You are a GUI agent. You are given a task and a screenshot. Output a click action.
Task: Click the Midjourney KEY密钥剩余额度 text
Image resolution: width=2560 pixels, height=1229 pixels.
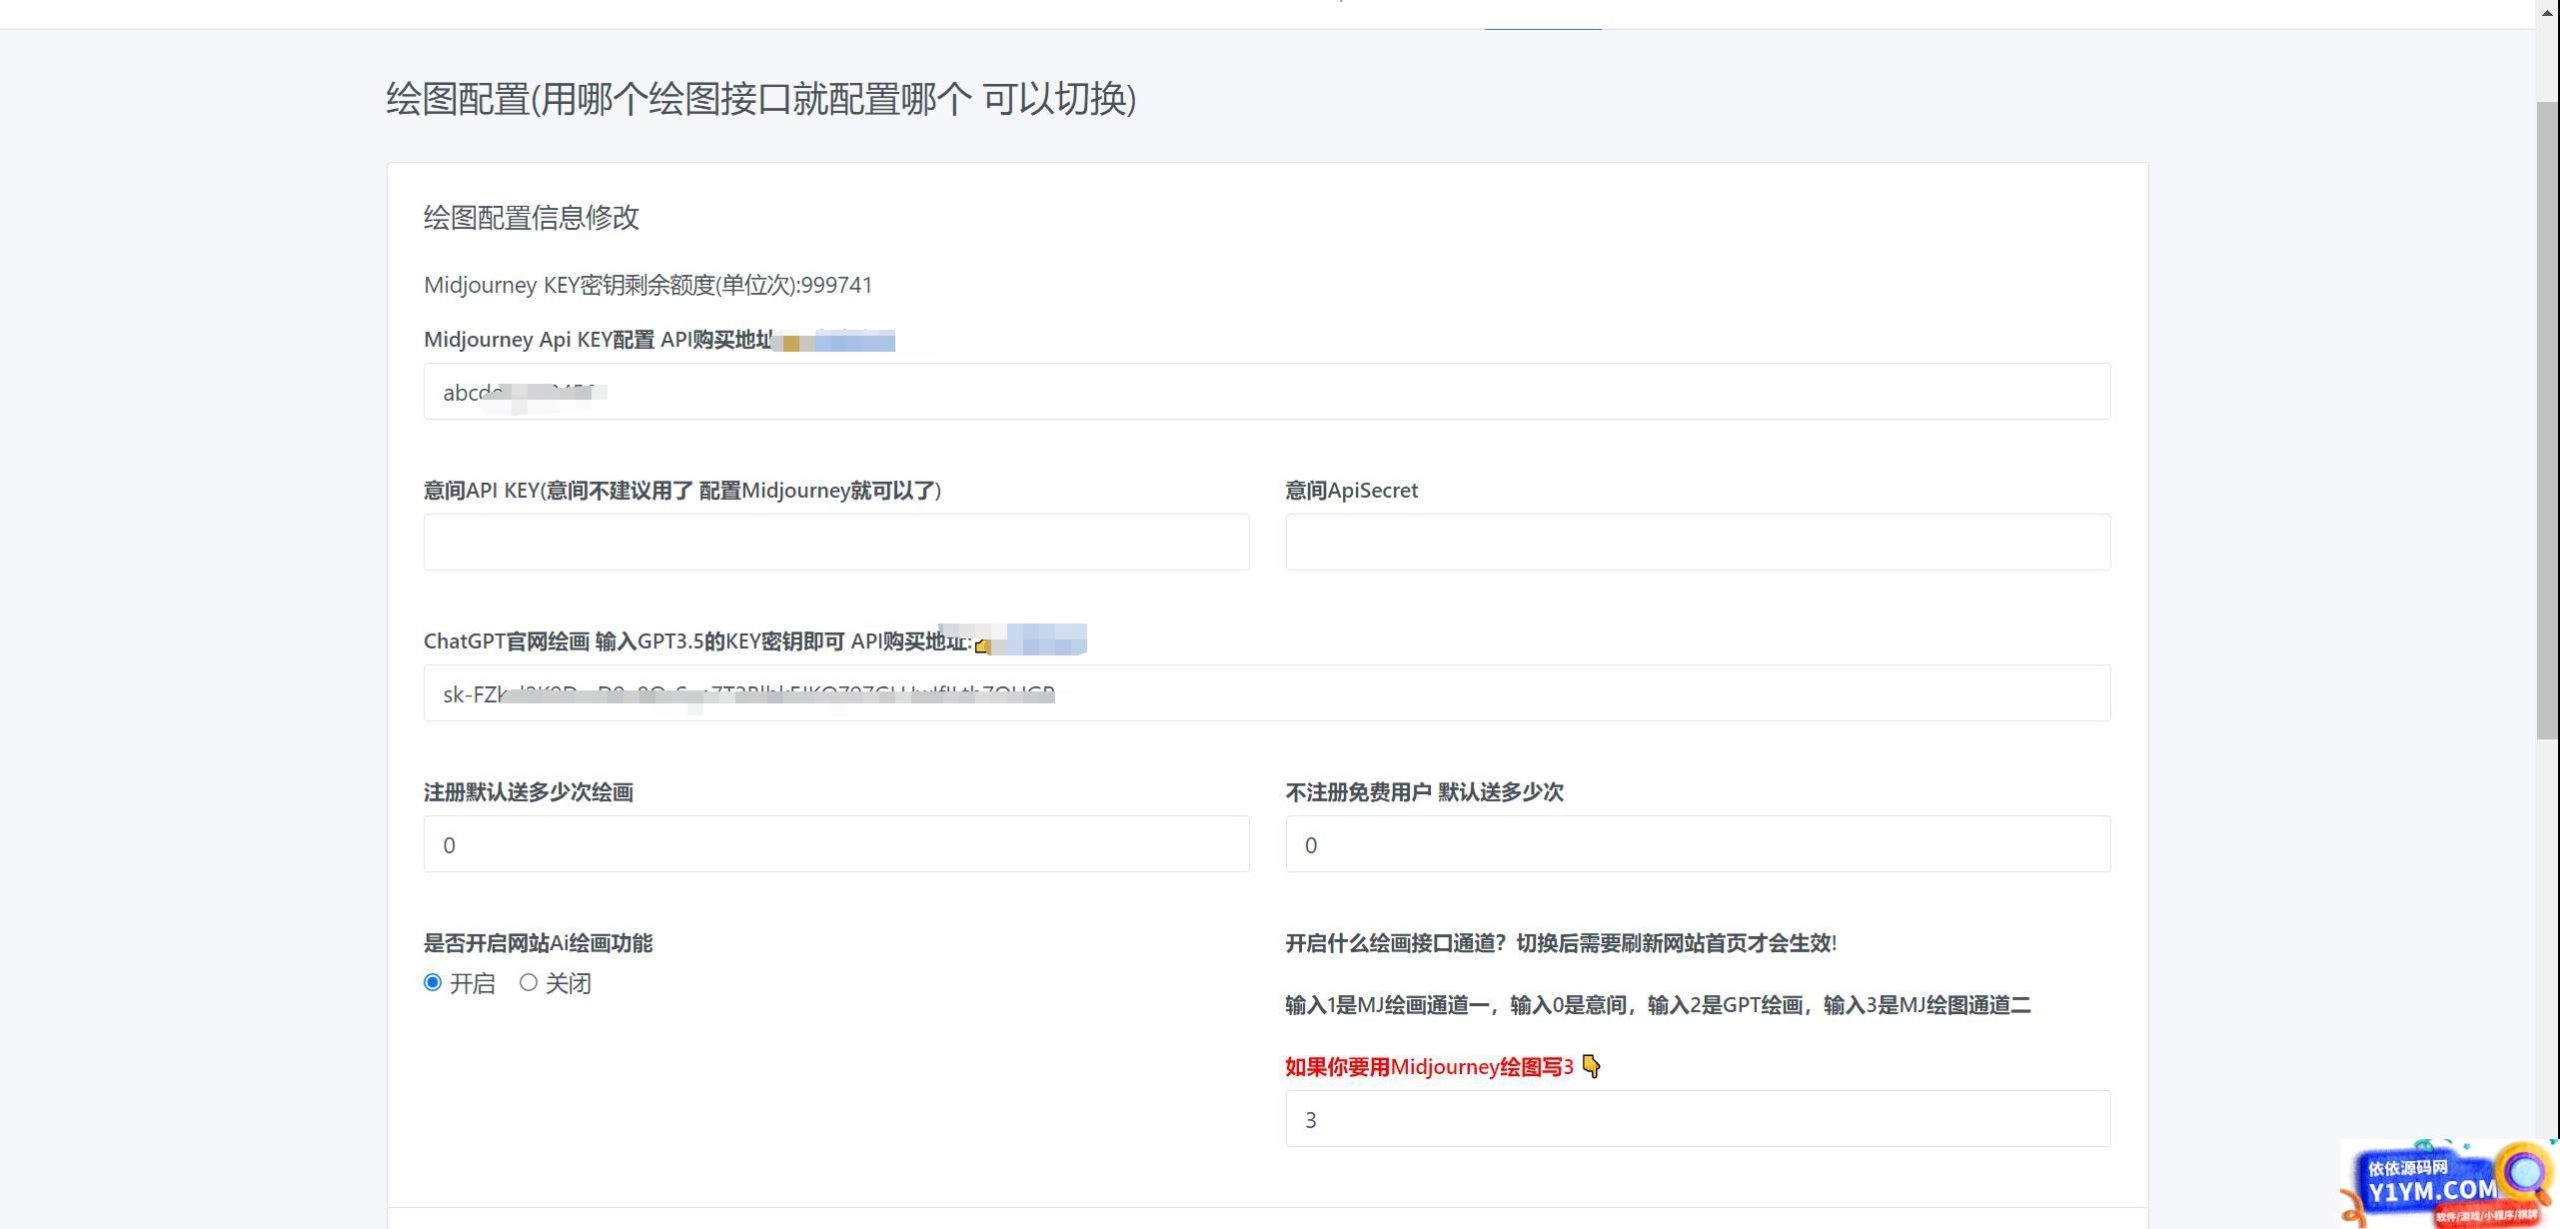coord(648,285)
